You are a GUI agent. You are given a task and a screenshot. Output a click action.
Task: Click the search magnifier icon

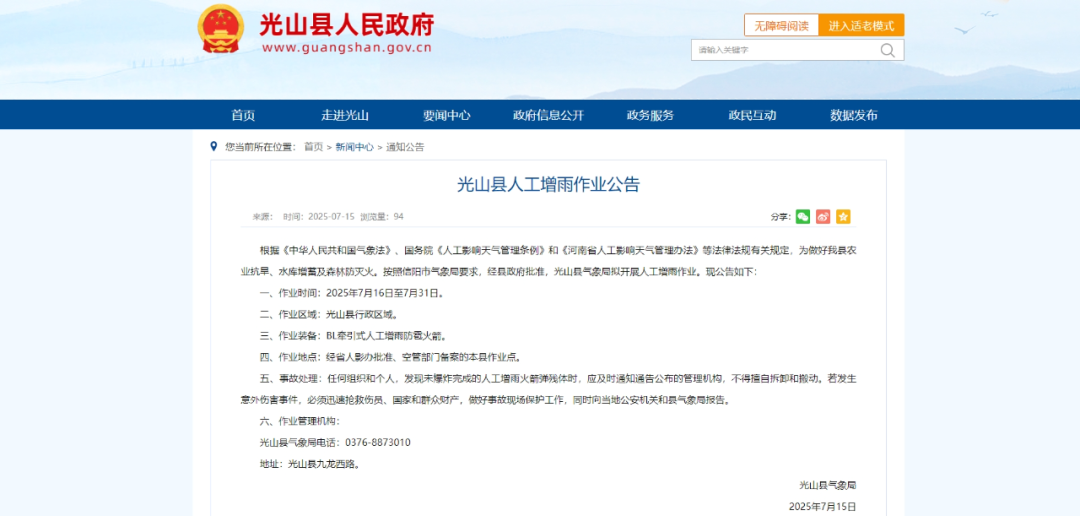point(888,50)
